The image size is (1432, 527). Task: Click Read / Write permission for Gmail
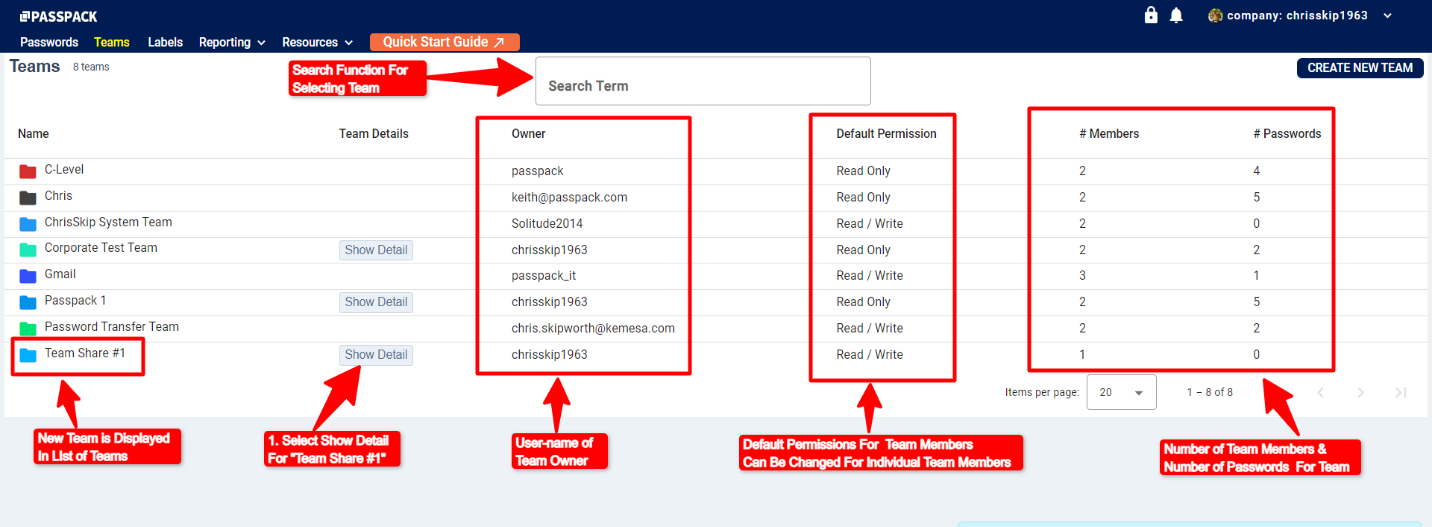[x=870, y=276]
